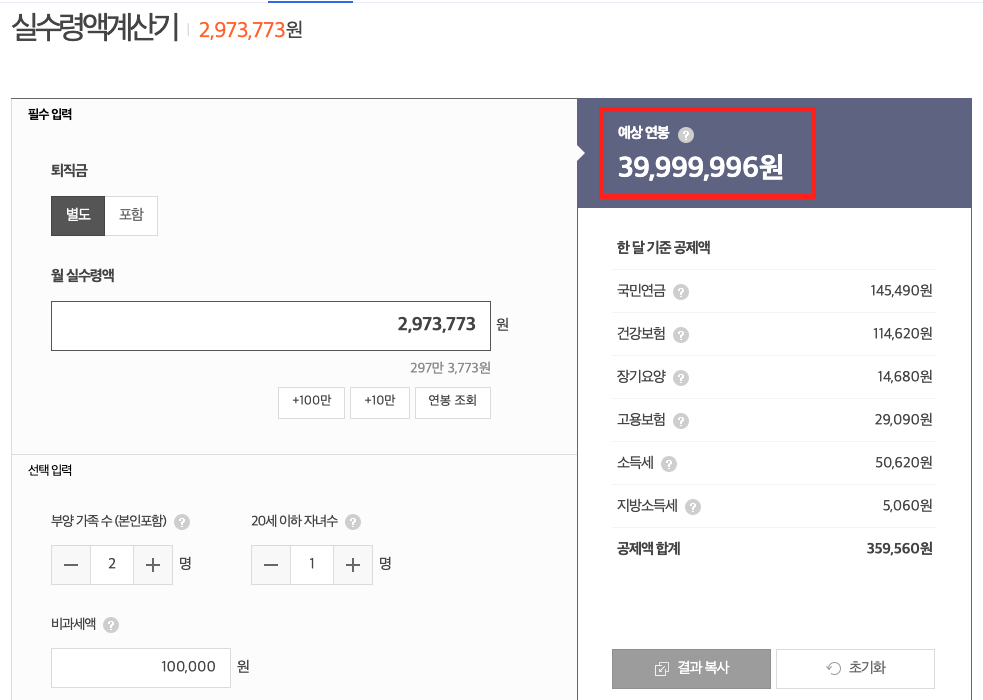Open help for 부양 가족 수
Image resolution: width=983 pixels, height=700 pixels.
point(181,521)
